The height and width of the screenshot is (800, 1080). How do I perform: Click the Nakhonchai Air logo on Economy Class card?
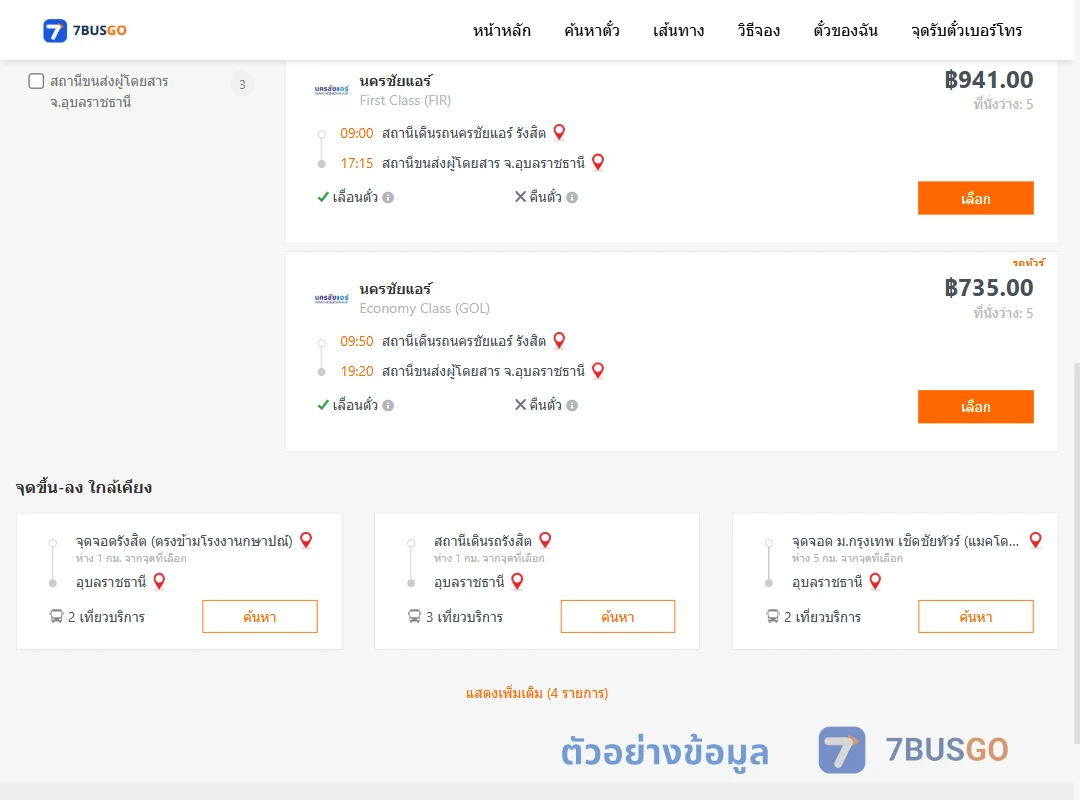point(331,298)
